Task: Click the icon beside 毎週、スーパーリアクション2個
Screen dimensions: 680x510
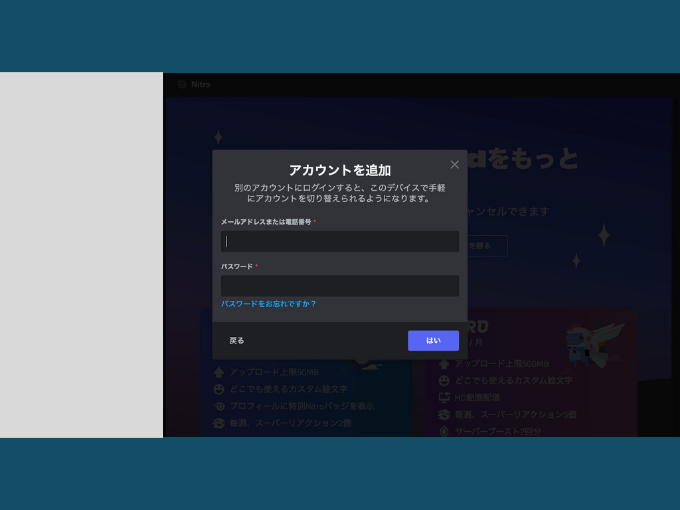Action: coord(219,423)
